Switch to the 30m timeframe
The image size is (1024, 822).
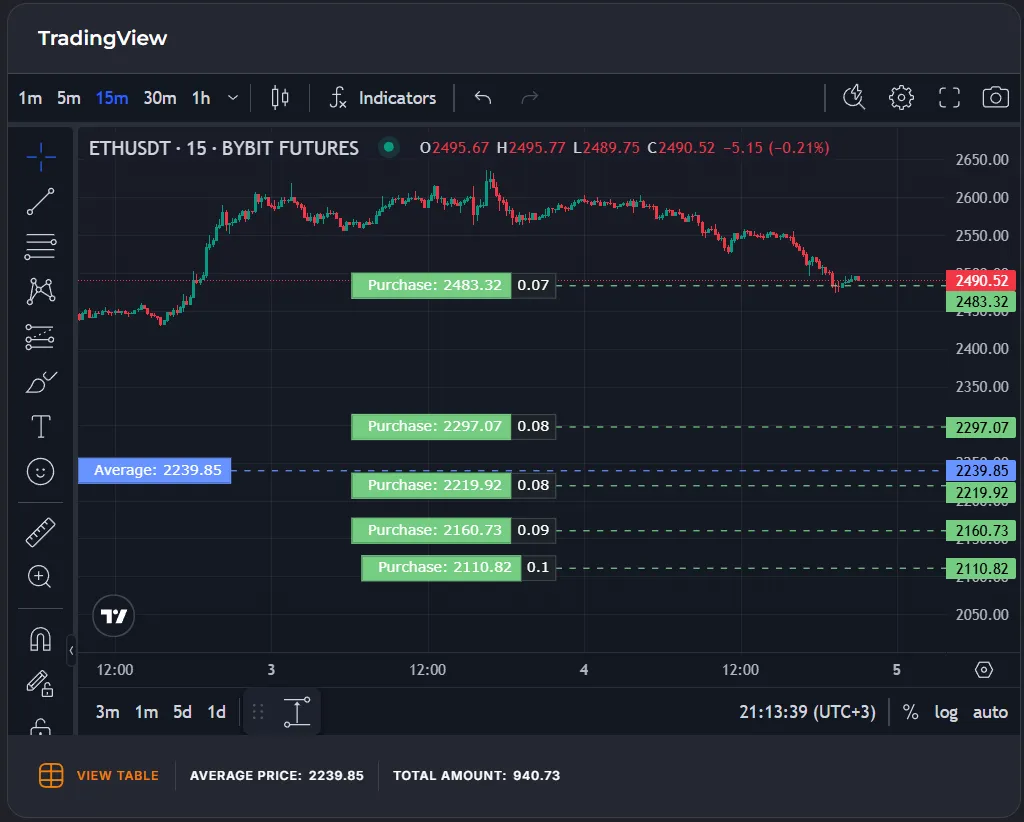160,98
